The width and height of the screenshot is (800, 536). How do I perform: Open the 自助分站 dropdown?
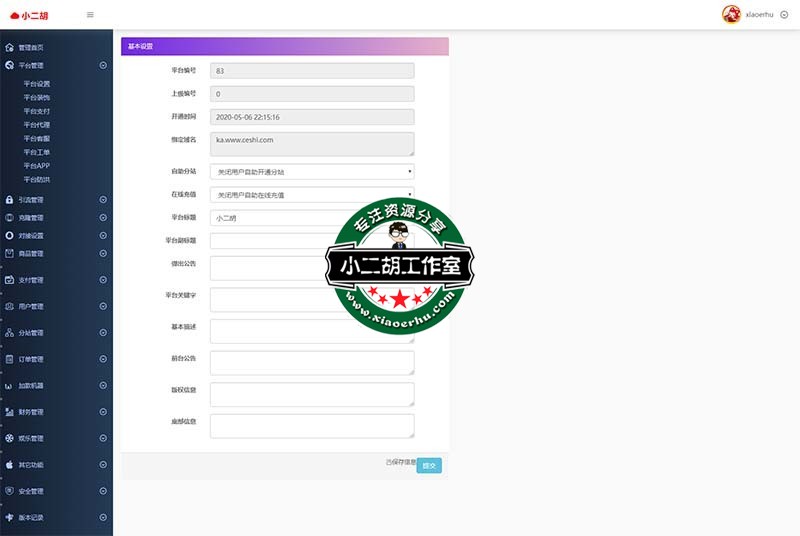tap(312, 172)
